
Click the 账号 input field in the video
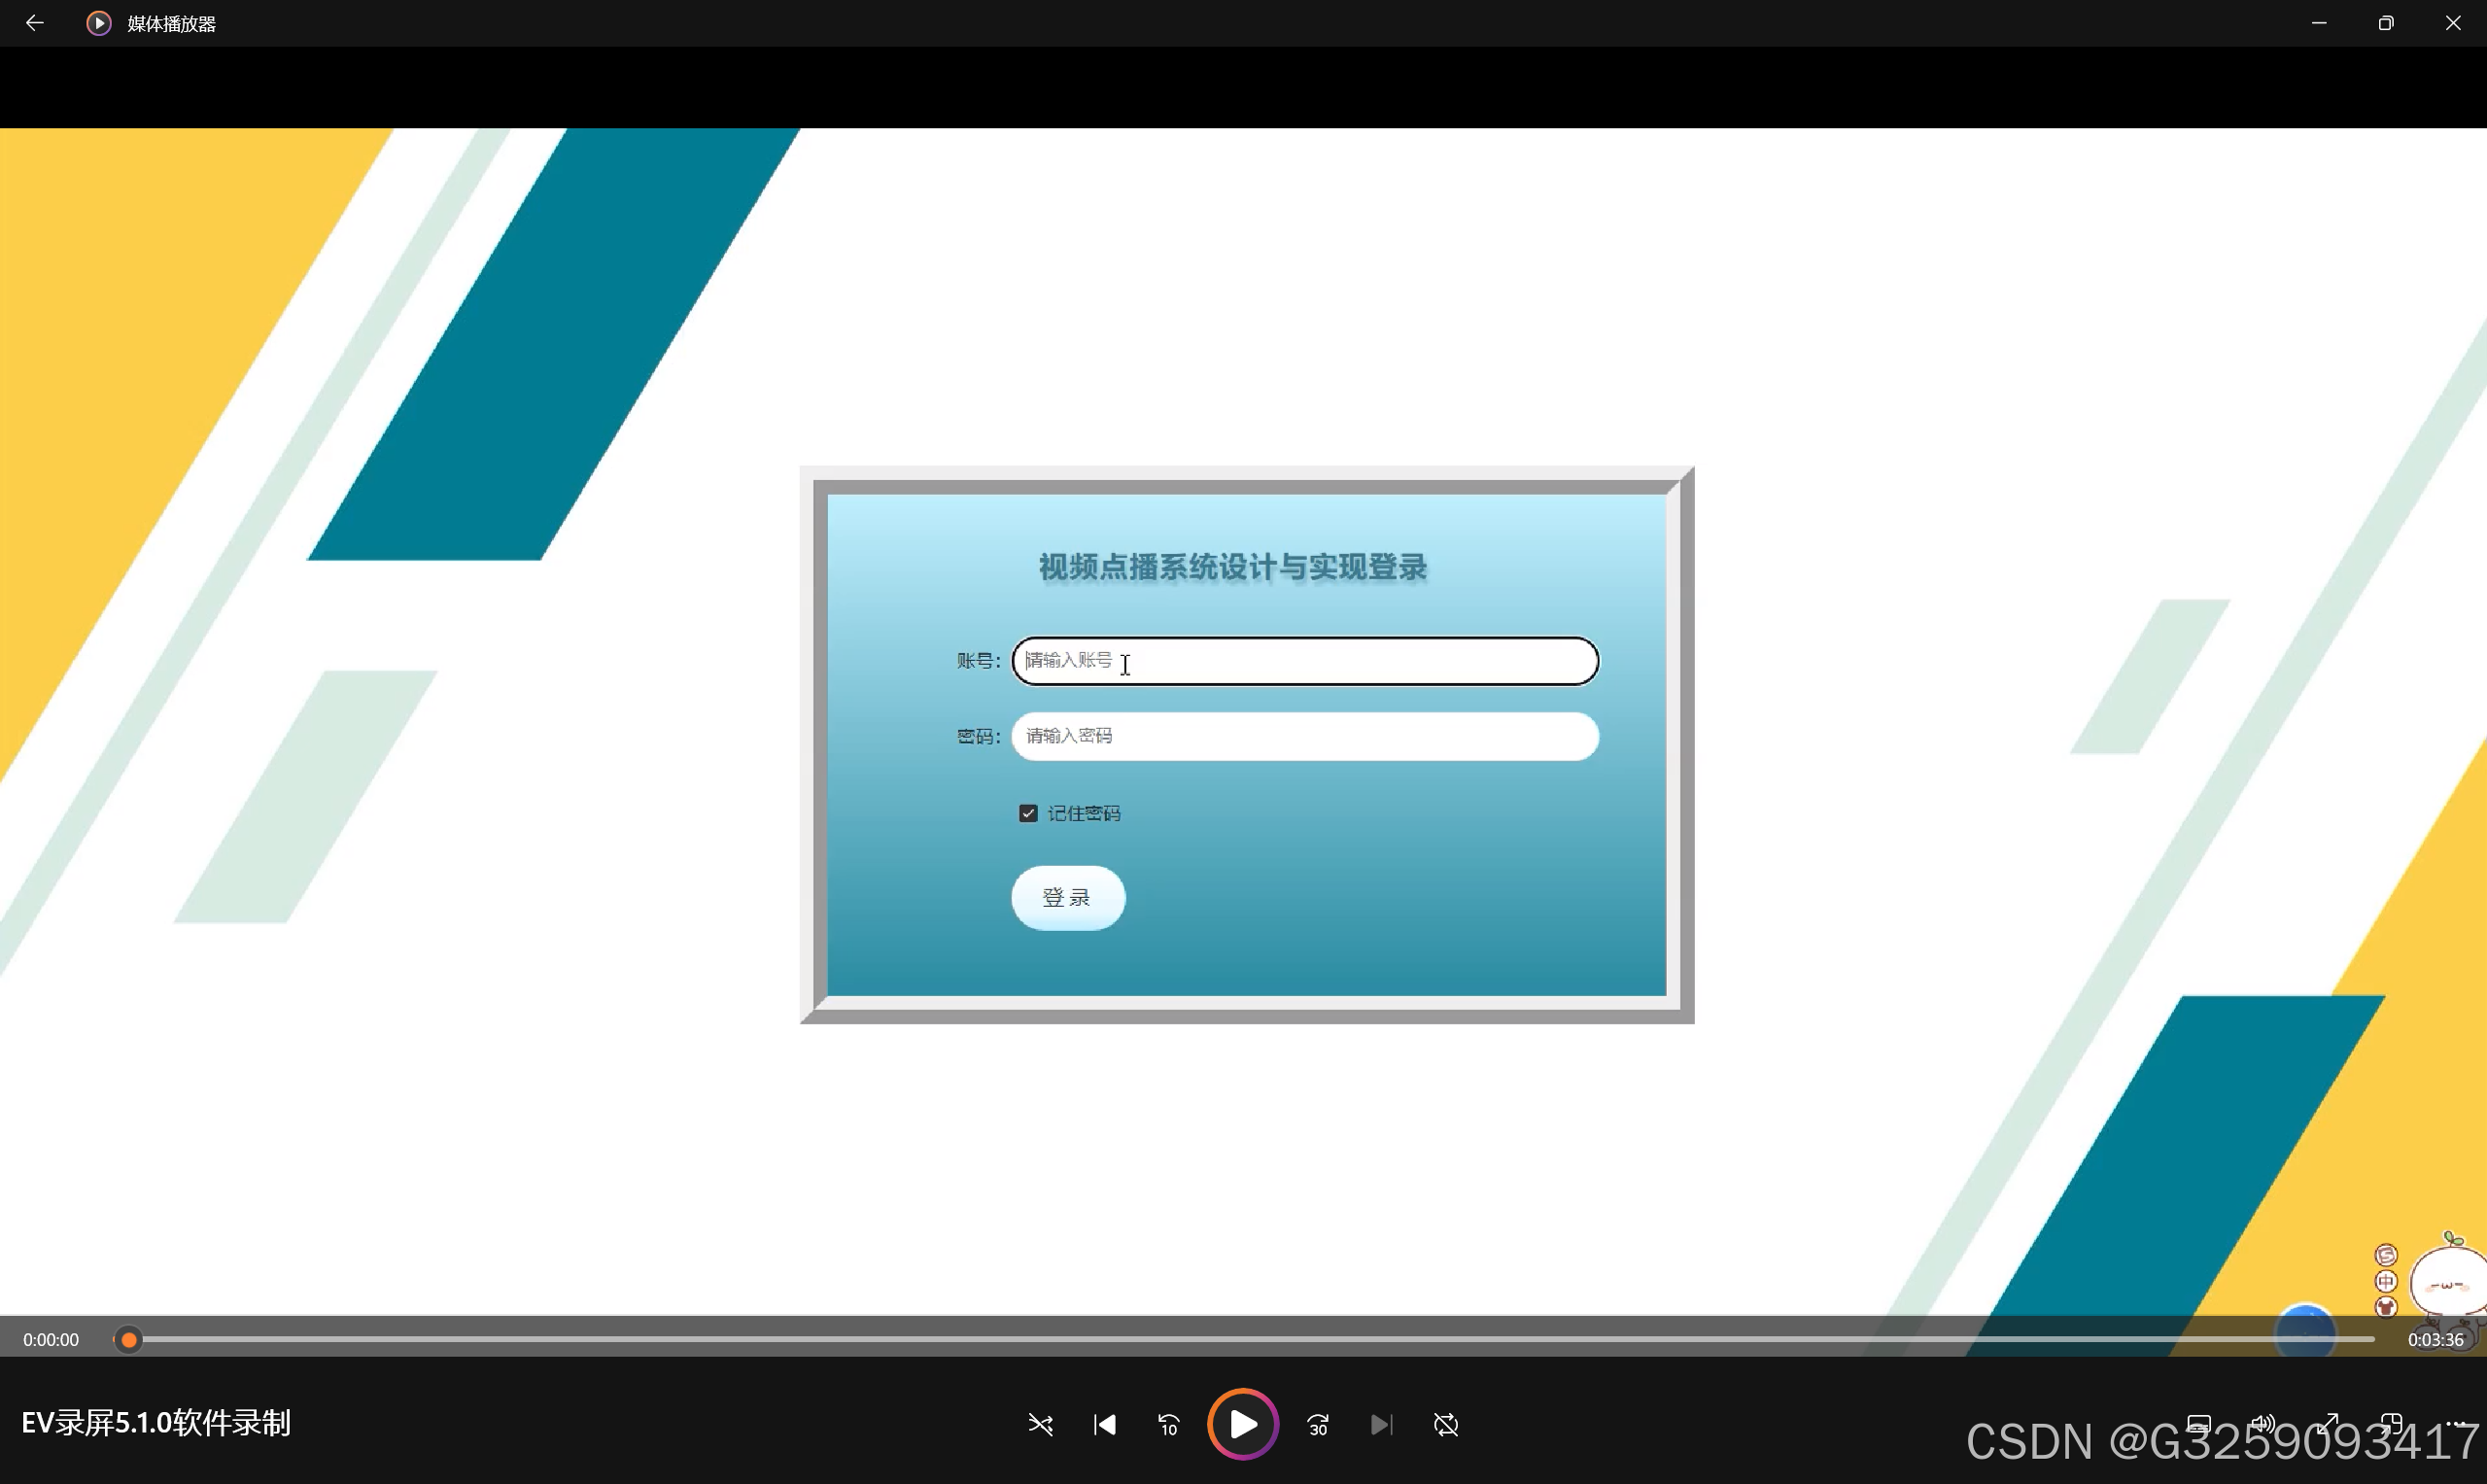(x=1305, y=661)
